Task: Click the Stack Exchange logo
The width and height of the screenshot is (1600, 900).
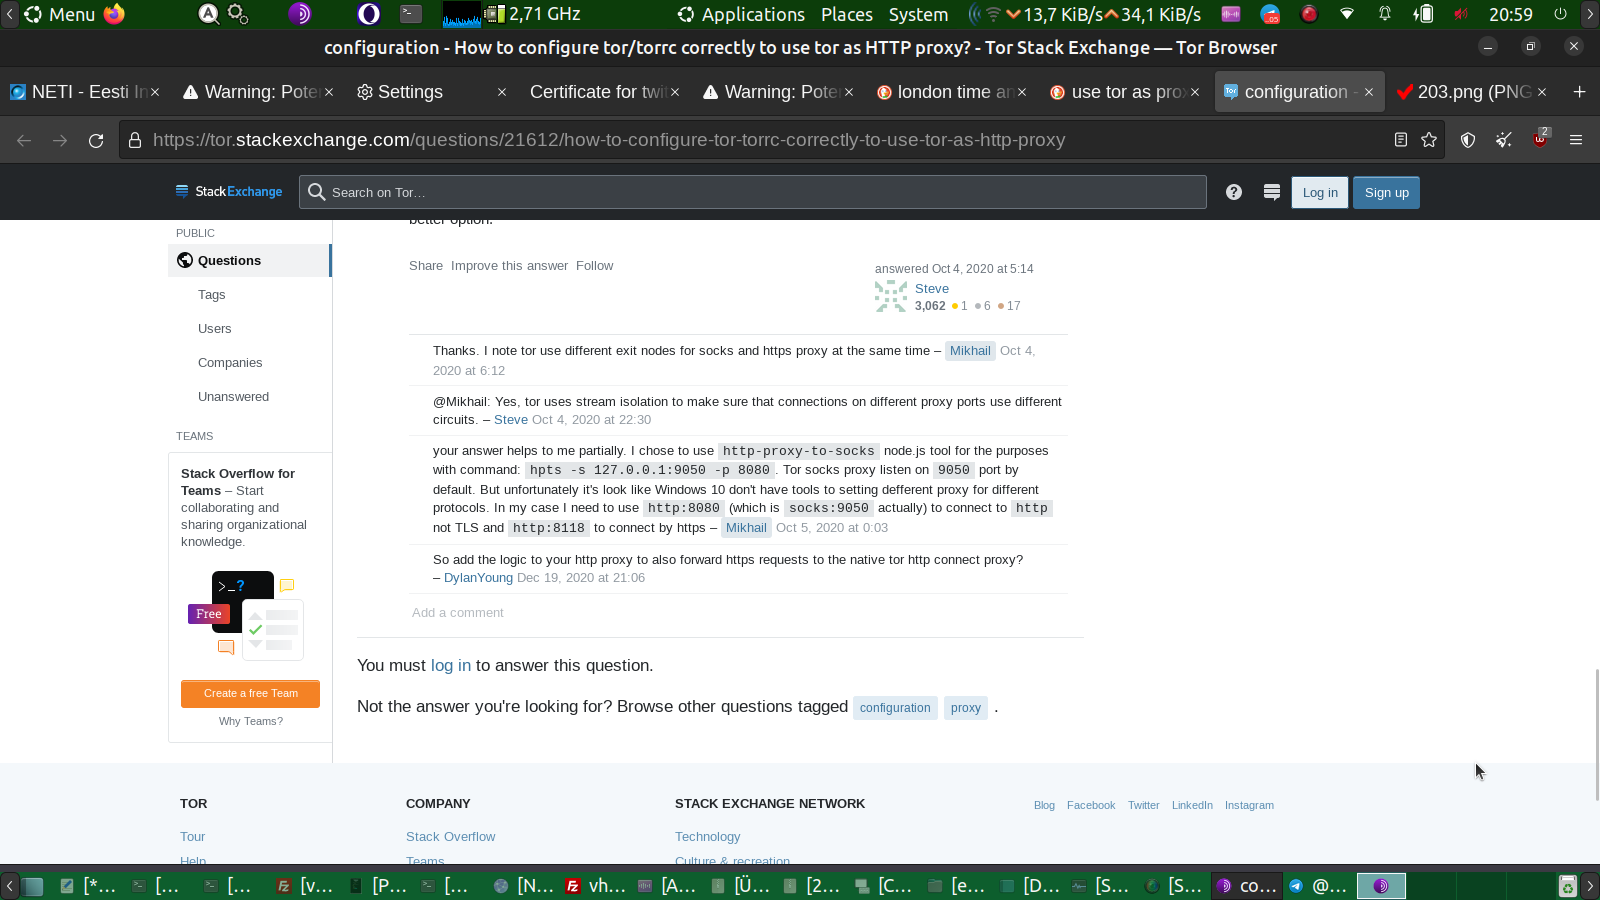Action: pos(229,192)
